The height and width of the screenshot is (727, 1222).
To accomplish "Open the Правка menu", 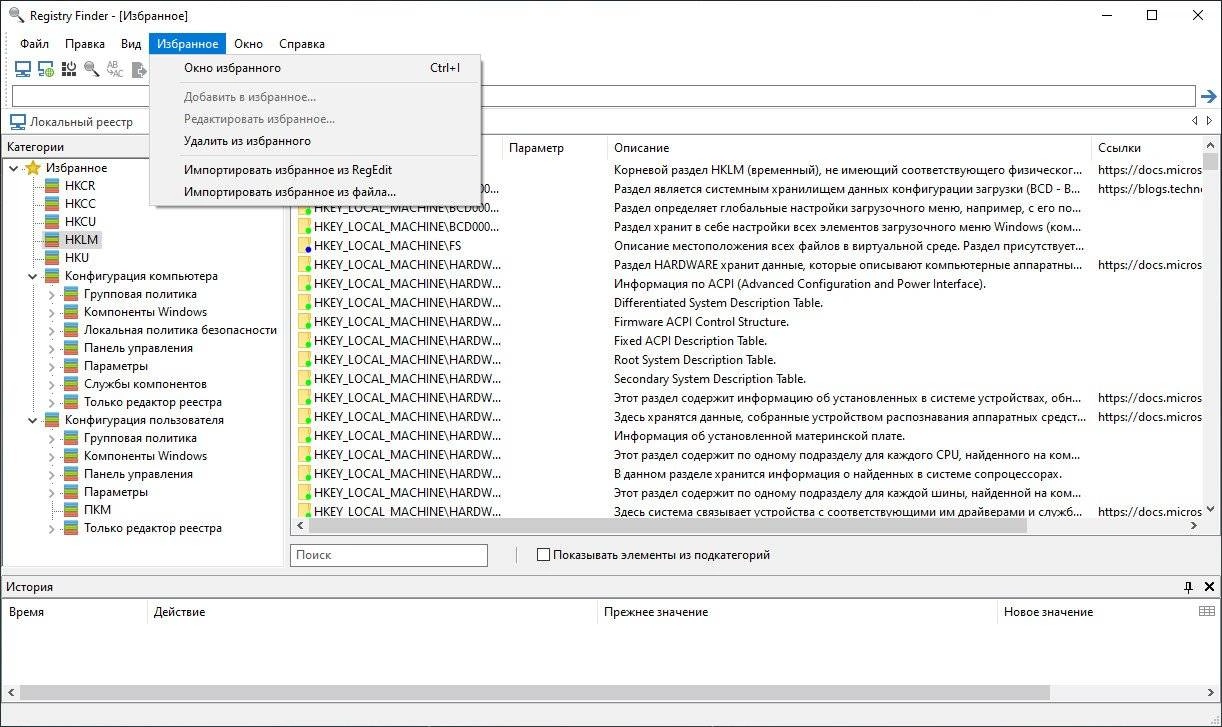I will (x=85, y=44).
